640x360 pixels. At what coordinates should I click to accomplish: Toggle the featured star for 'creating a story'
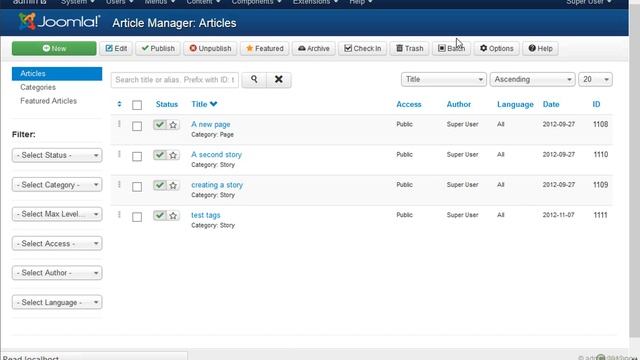coord(173,185)
